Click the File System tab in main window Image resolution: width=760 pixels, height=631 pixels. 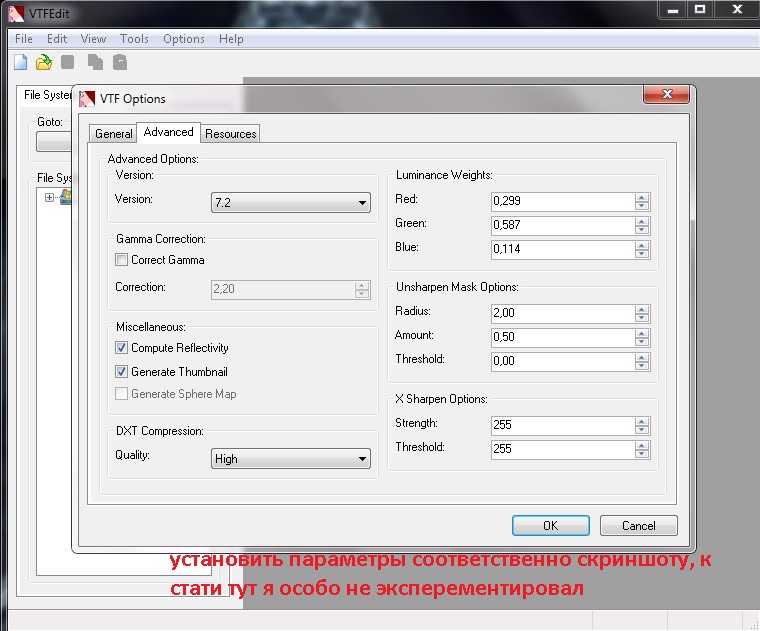pos(47,95)
